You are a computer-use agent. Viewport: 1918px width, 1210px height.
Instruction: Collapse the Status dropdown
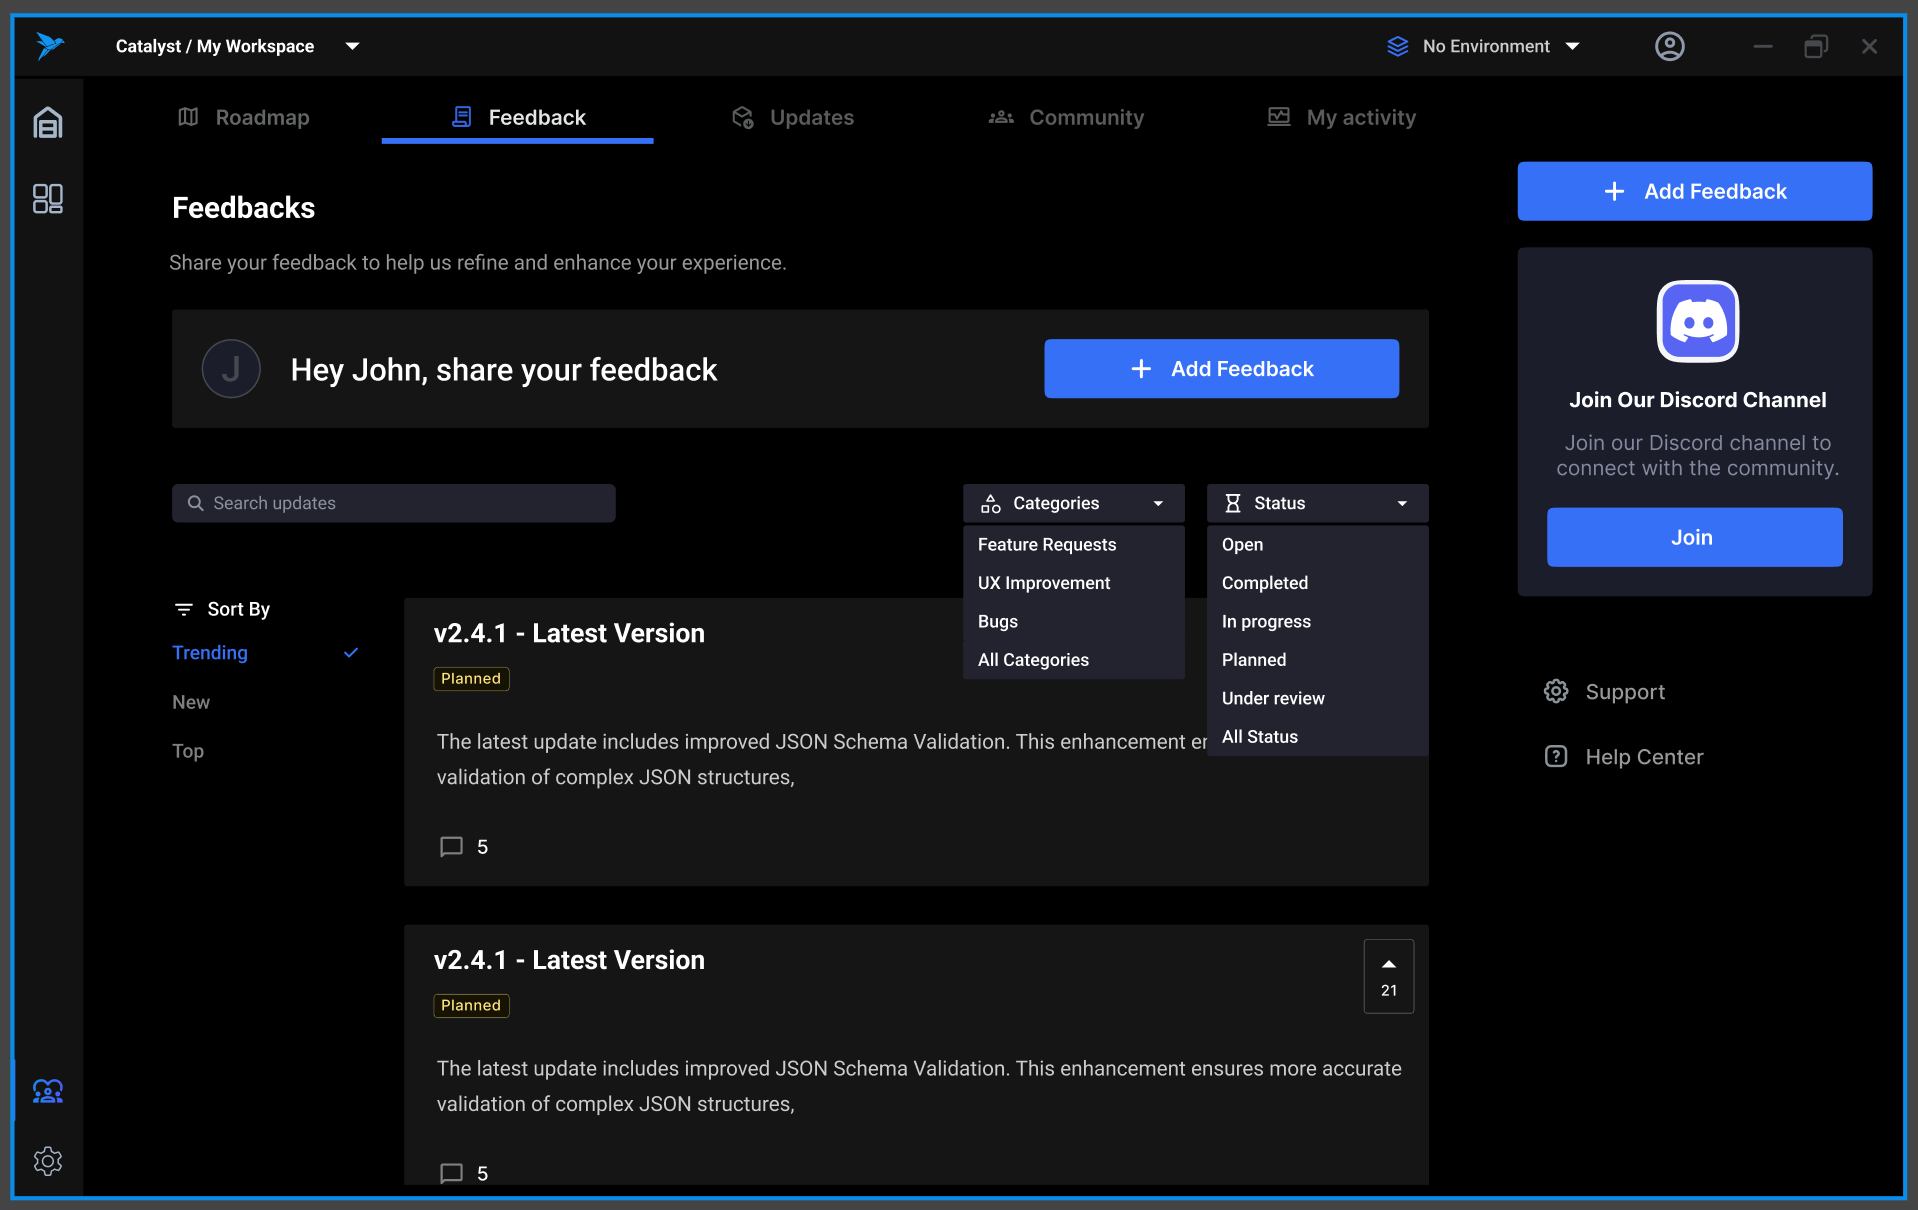1317,503
